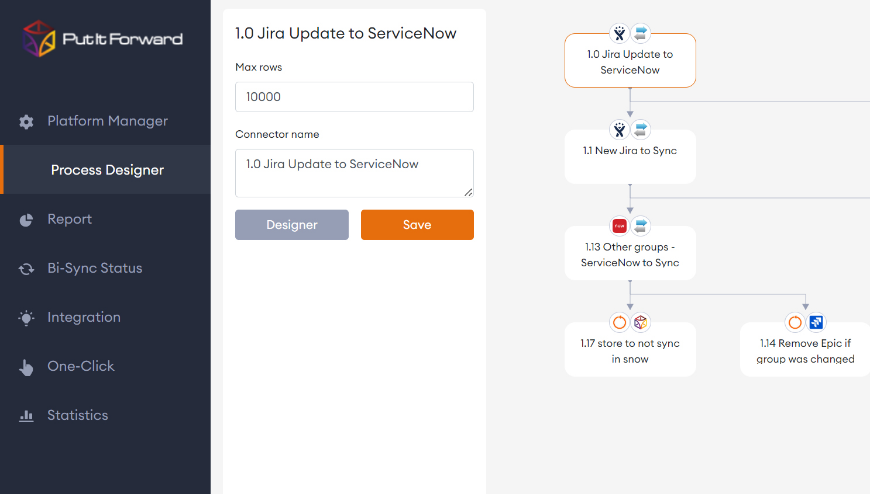Select the 1.17 store to not sync node
This screenshot has height=494, width=870.
point(630,351)
